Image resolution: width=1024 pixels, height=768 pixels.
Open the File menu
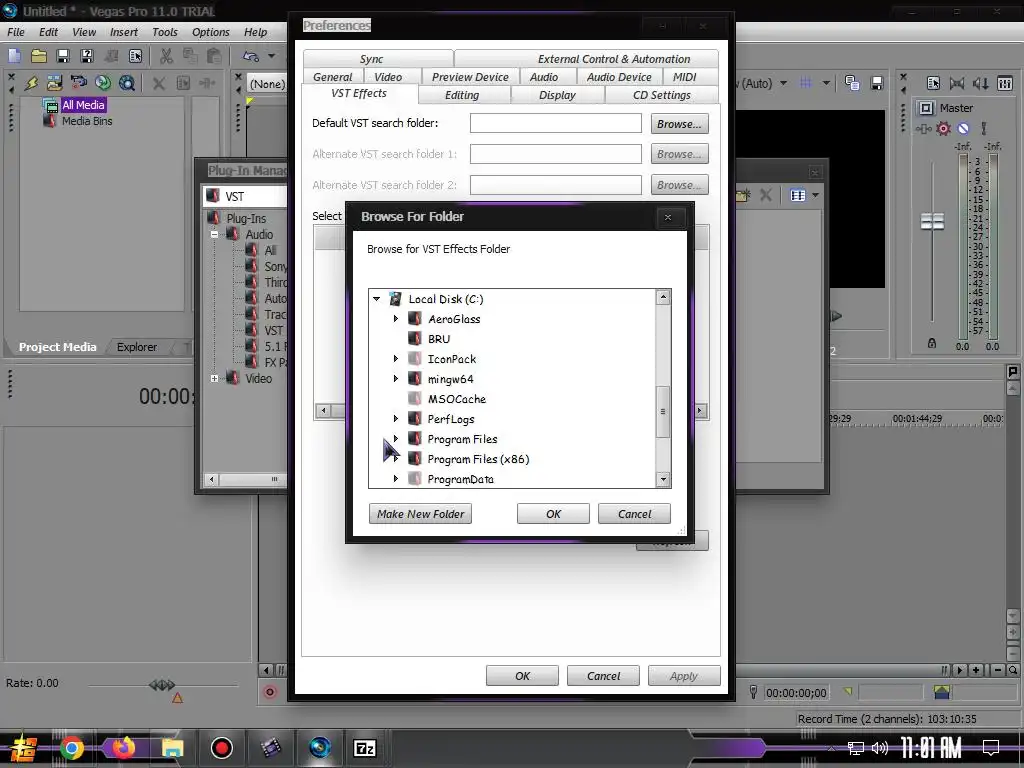click(x=16, y=32)
